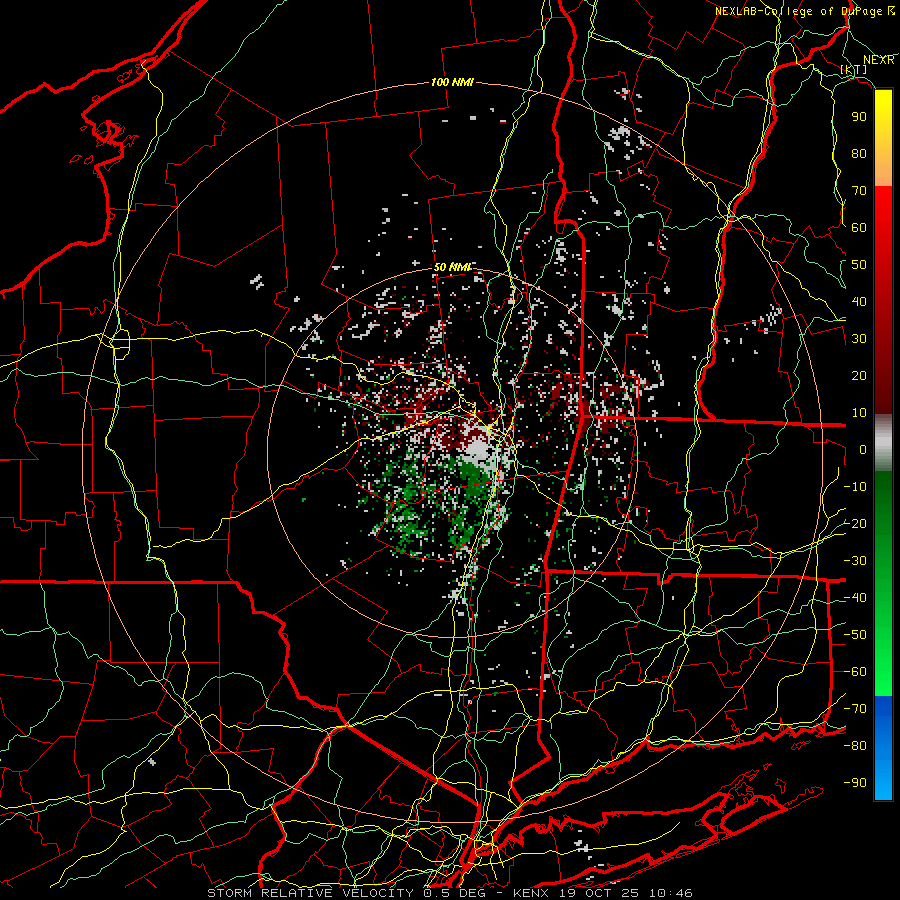Pick the yellow segment of the color bar
The height and width of the screenshot is (900, 900).
point(883,138)
